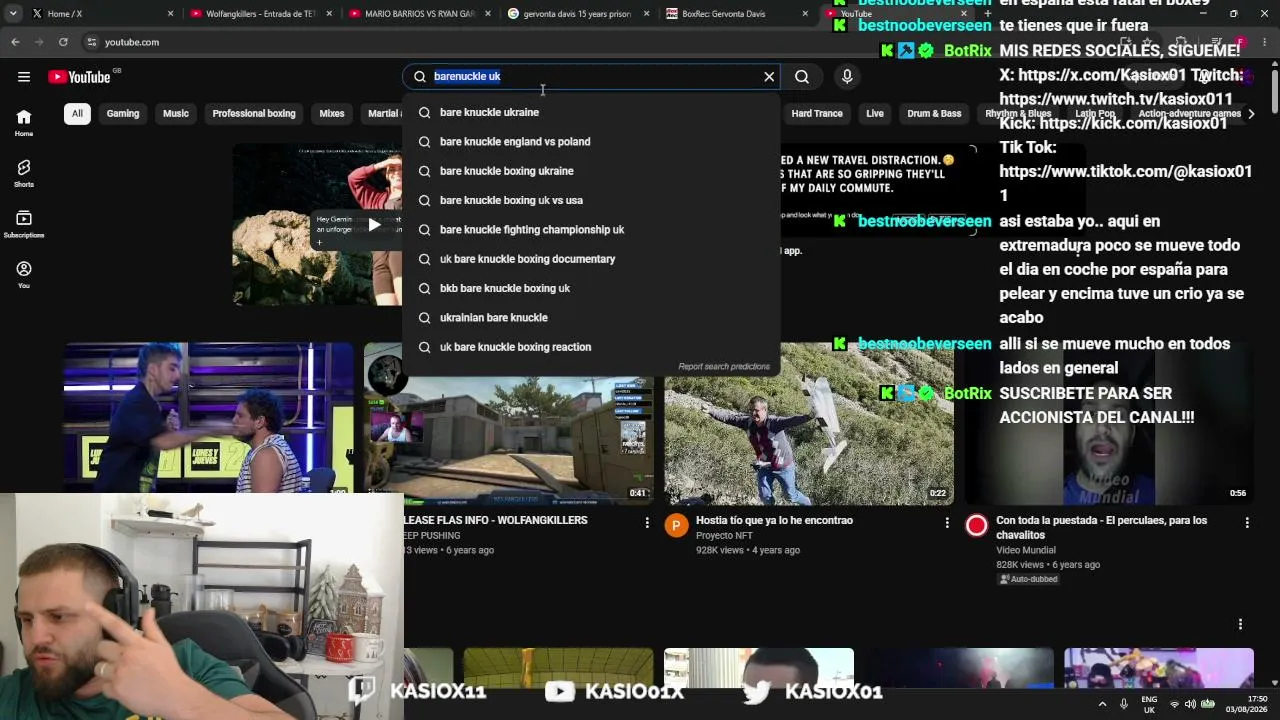Open the YouTube guide hamburger menu
This screenshot has width=1280, height=720.
[x=24, y=77]
